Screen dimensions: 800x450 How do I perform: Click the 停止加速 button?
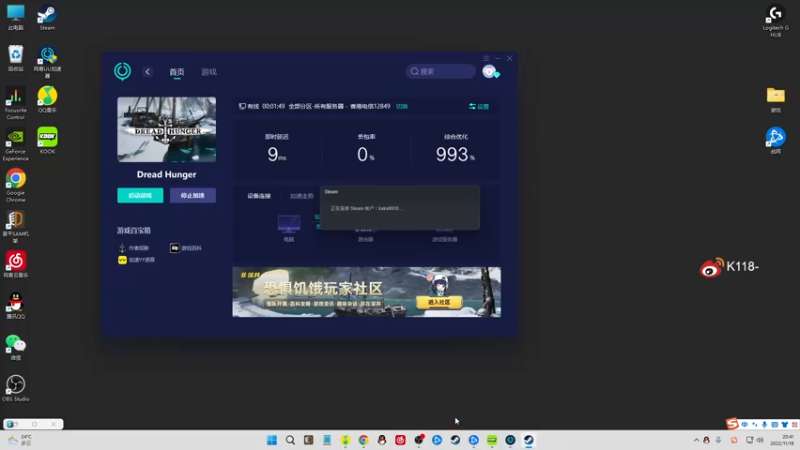(193, 195)
